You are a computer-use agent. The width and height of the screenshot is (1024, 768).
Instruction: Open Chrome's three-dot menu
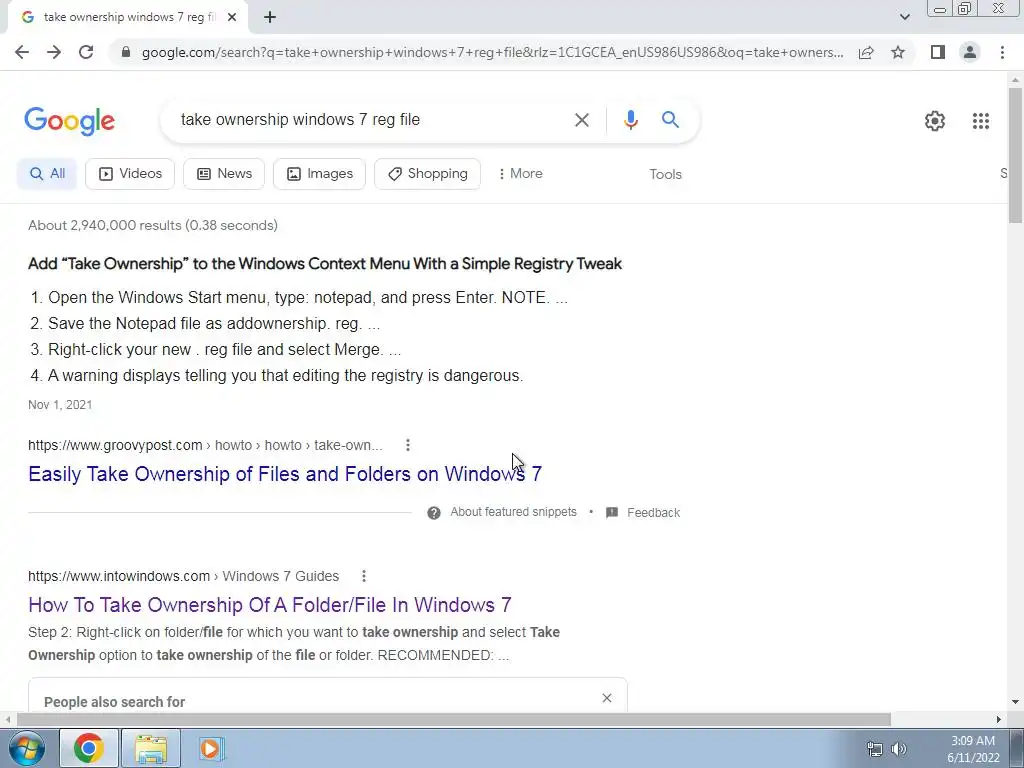click(1002, 52)
